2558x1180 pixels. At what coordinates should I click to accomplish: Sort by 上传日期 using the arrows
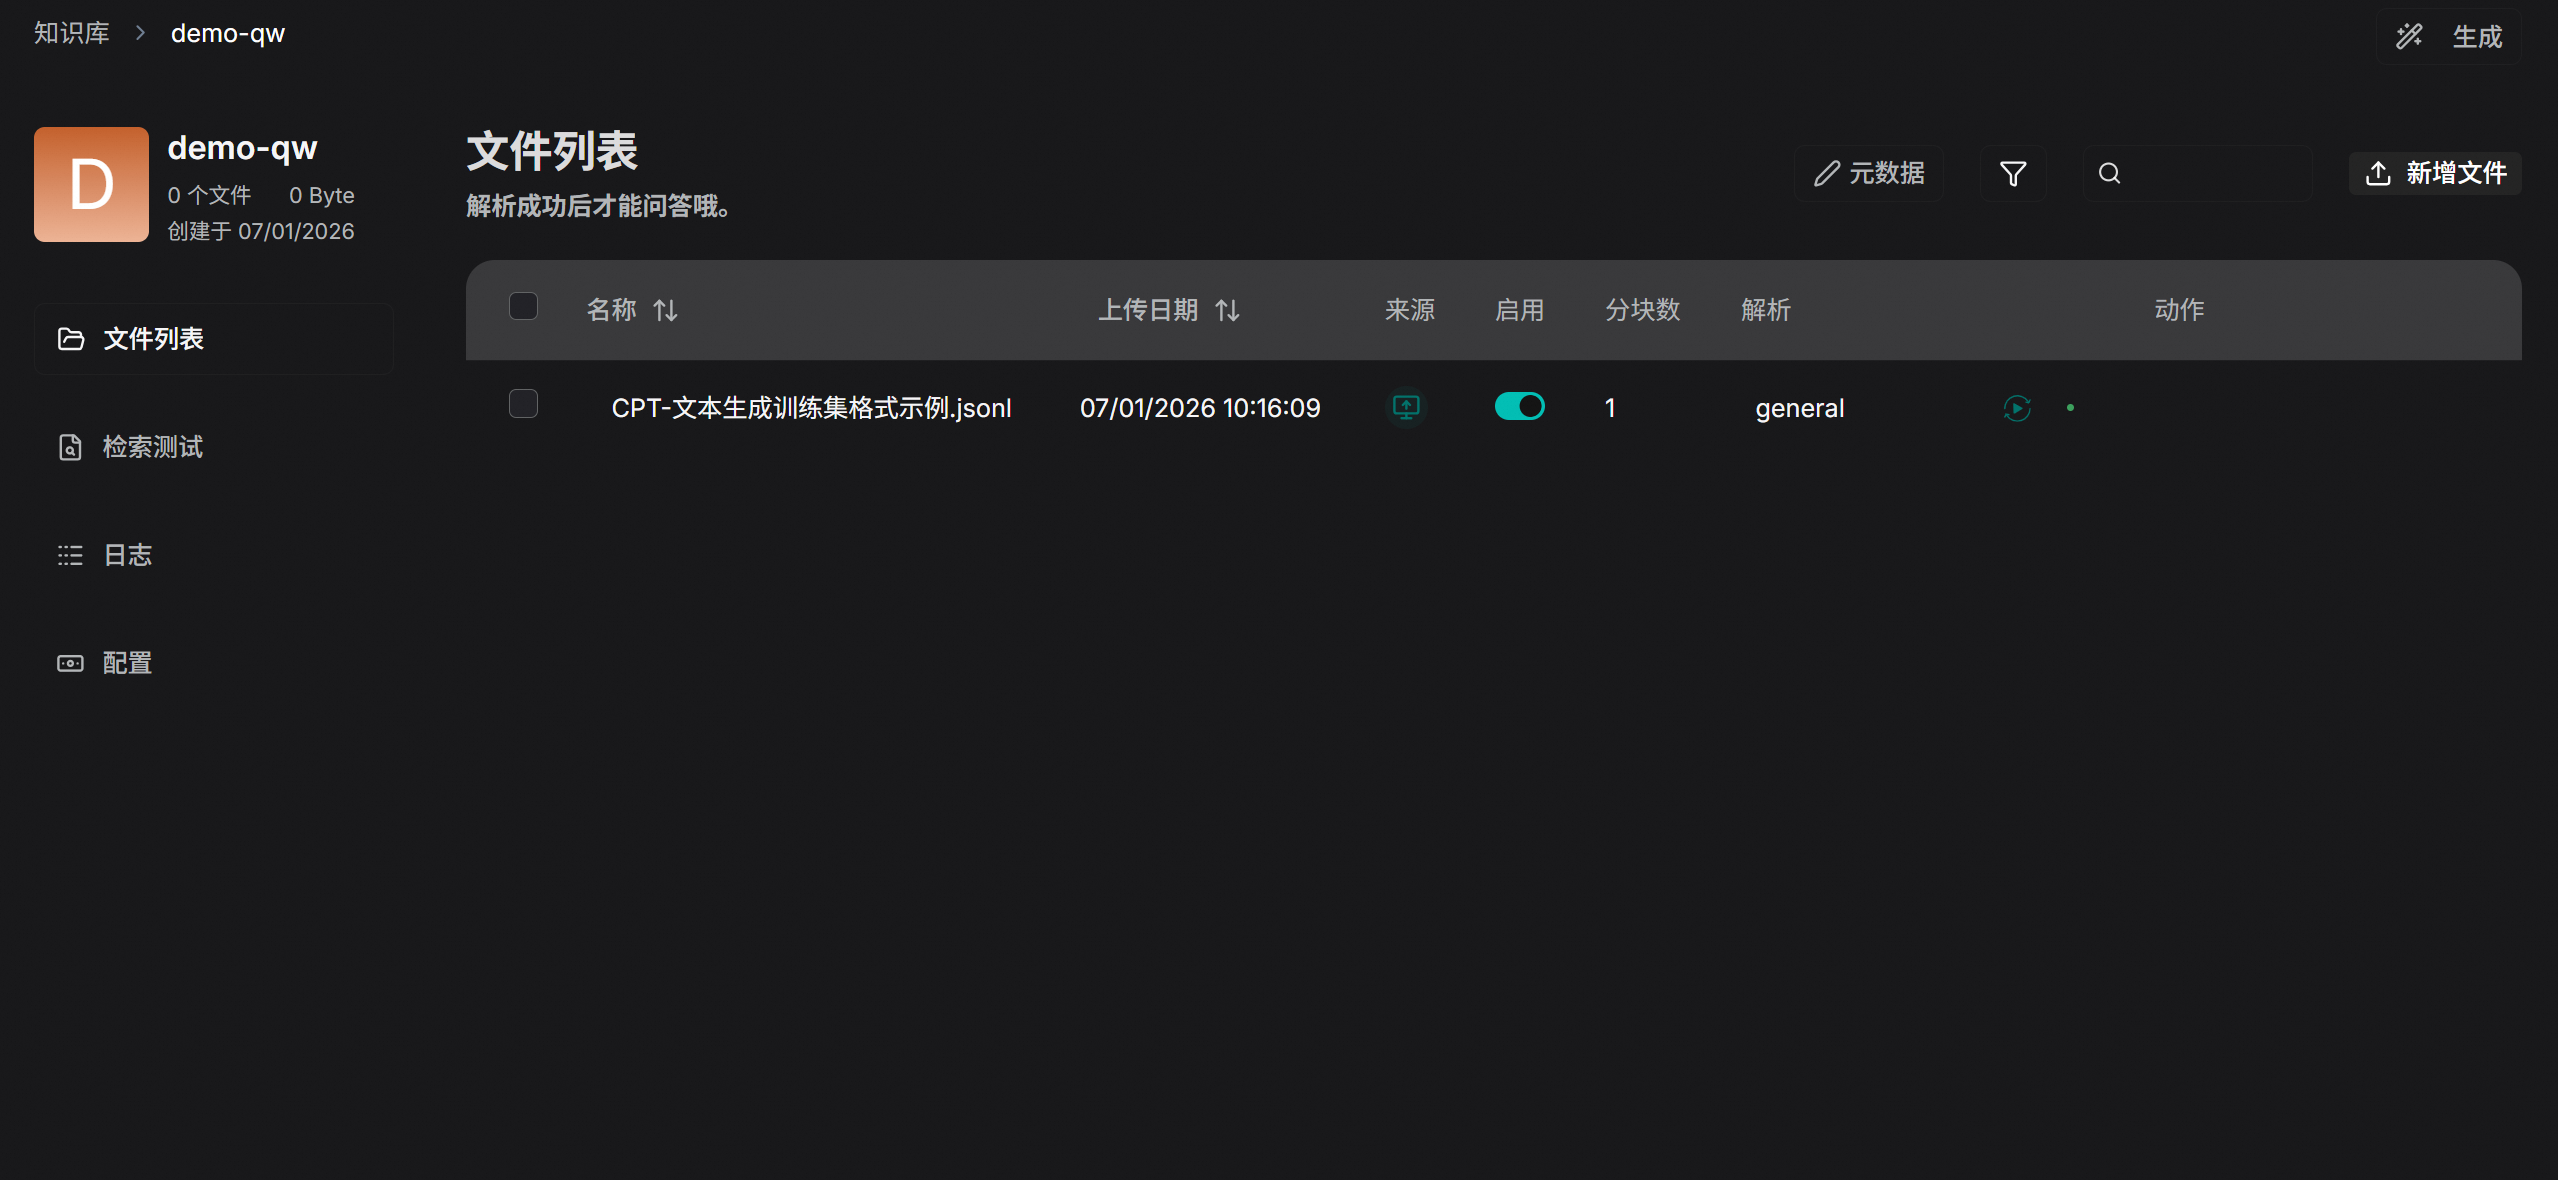pyautogui.click(x=1227, y=311)
